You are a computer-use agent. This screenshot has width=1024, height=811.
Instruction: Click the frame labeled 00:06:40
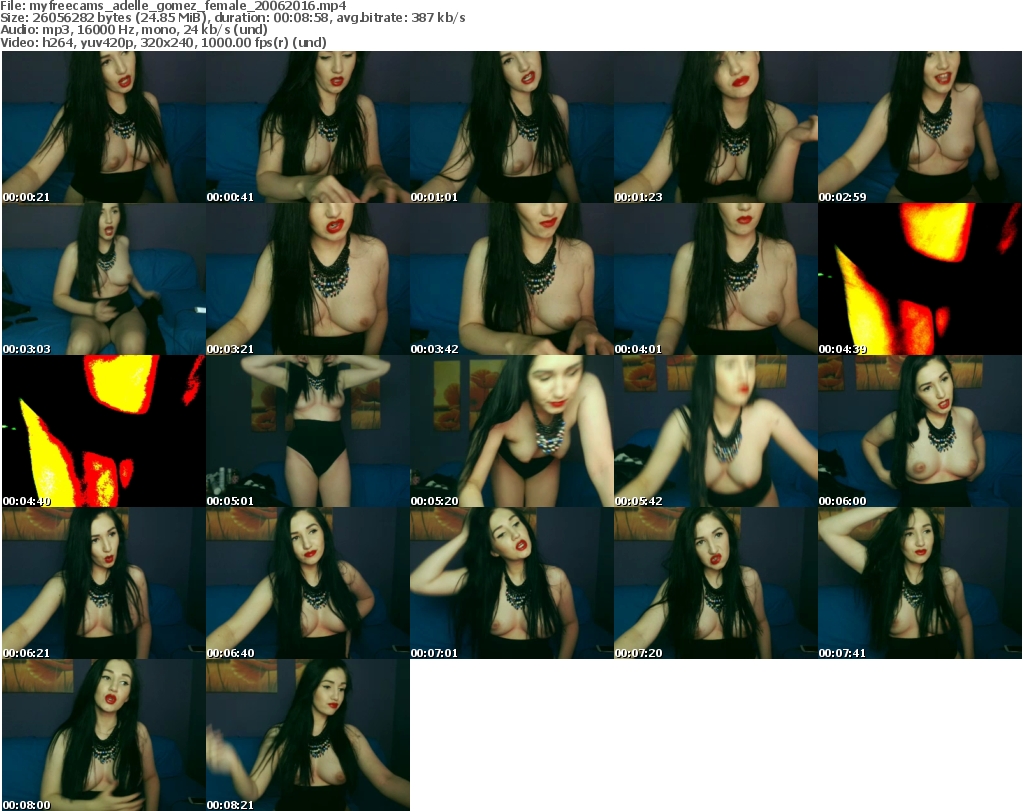click(x=308, y=583)
